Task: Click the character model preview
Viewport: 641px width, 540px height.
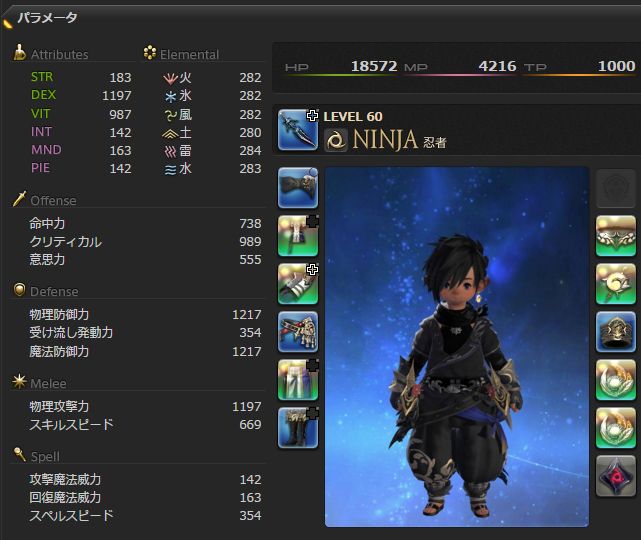Action: pos(457,347)
